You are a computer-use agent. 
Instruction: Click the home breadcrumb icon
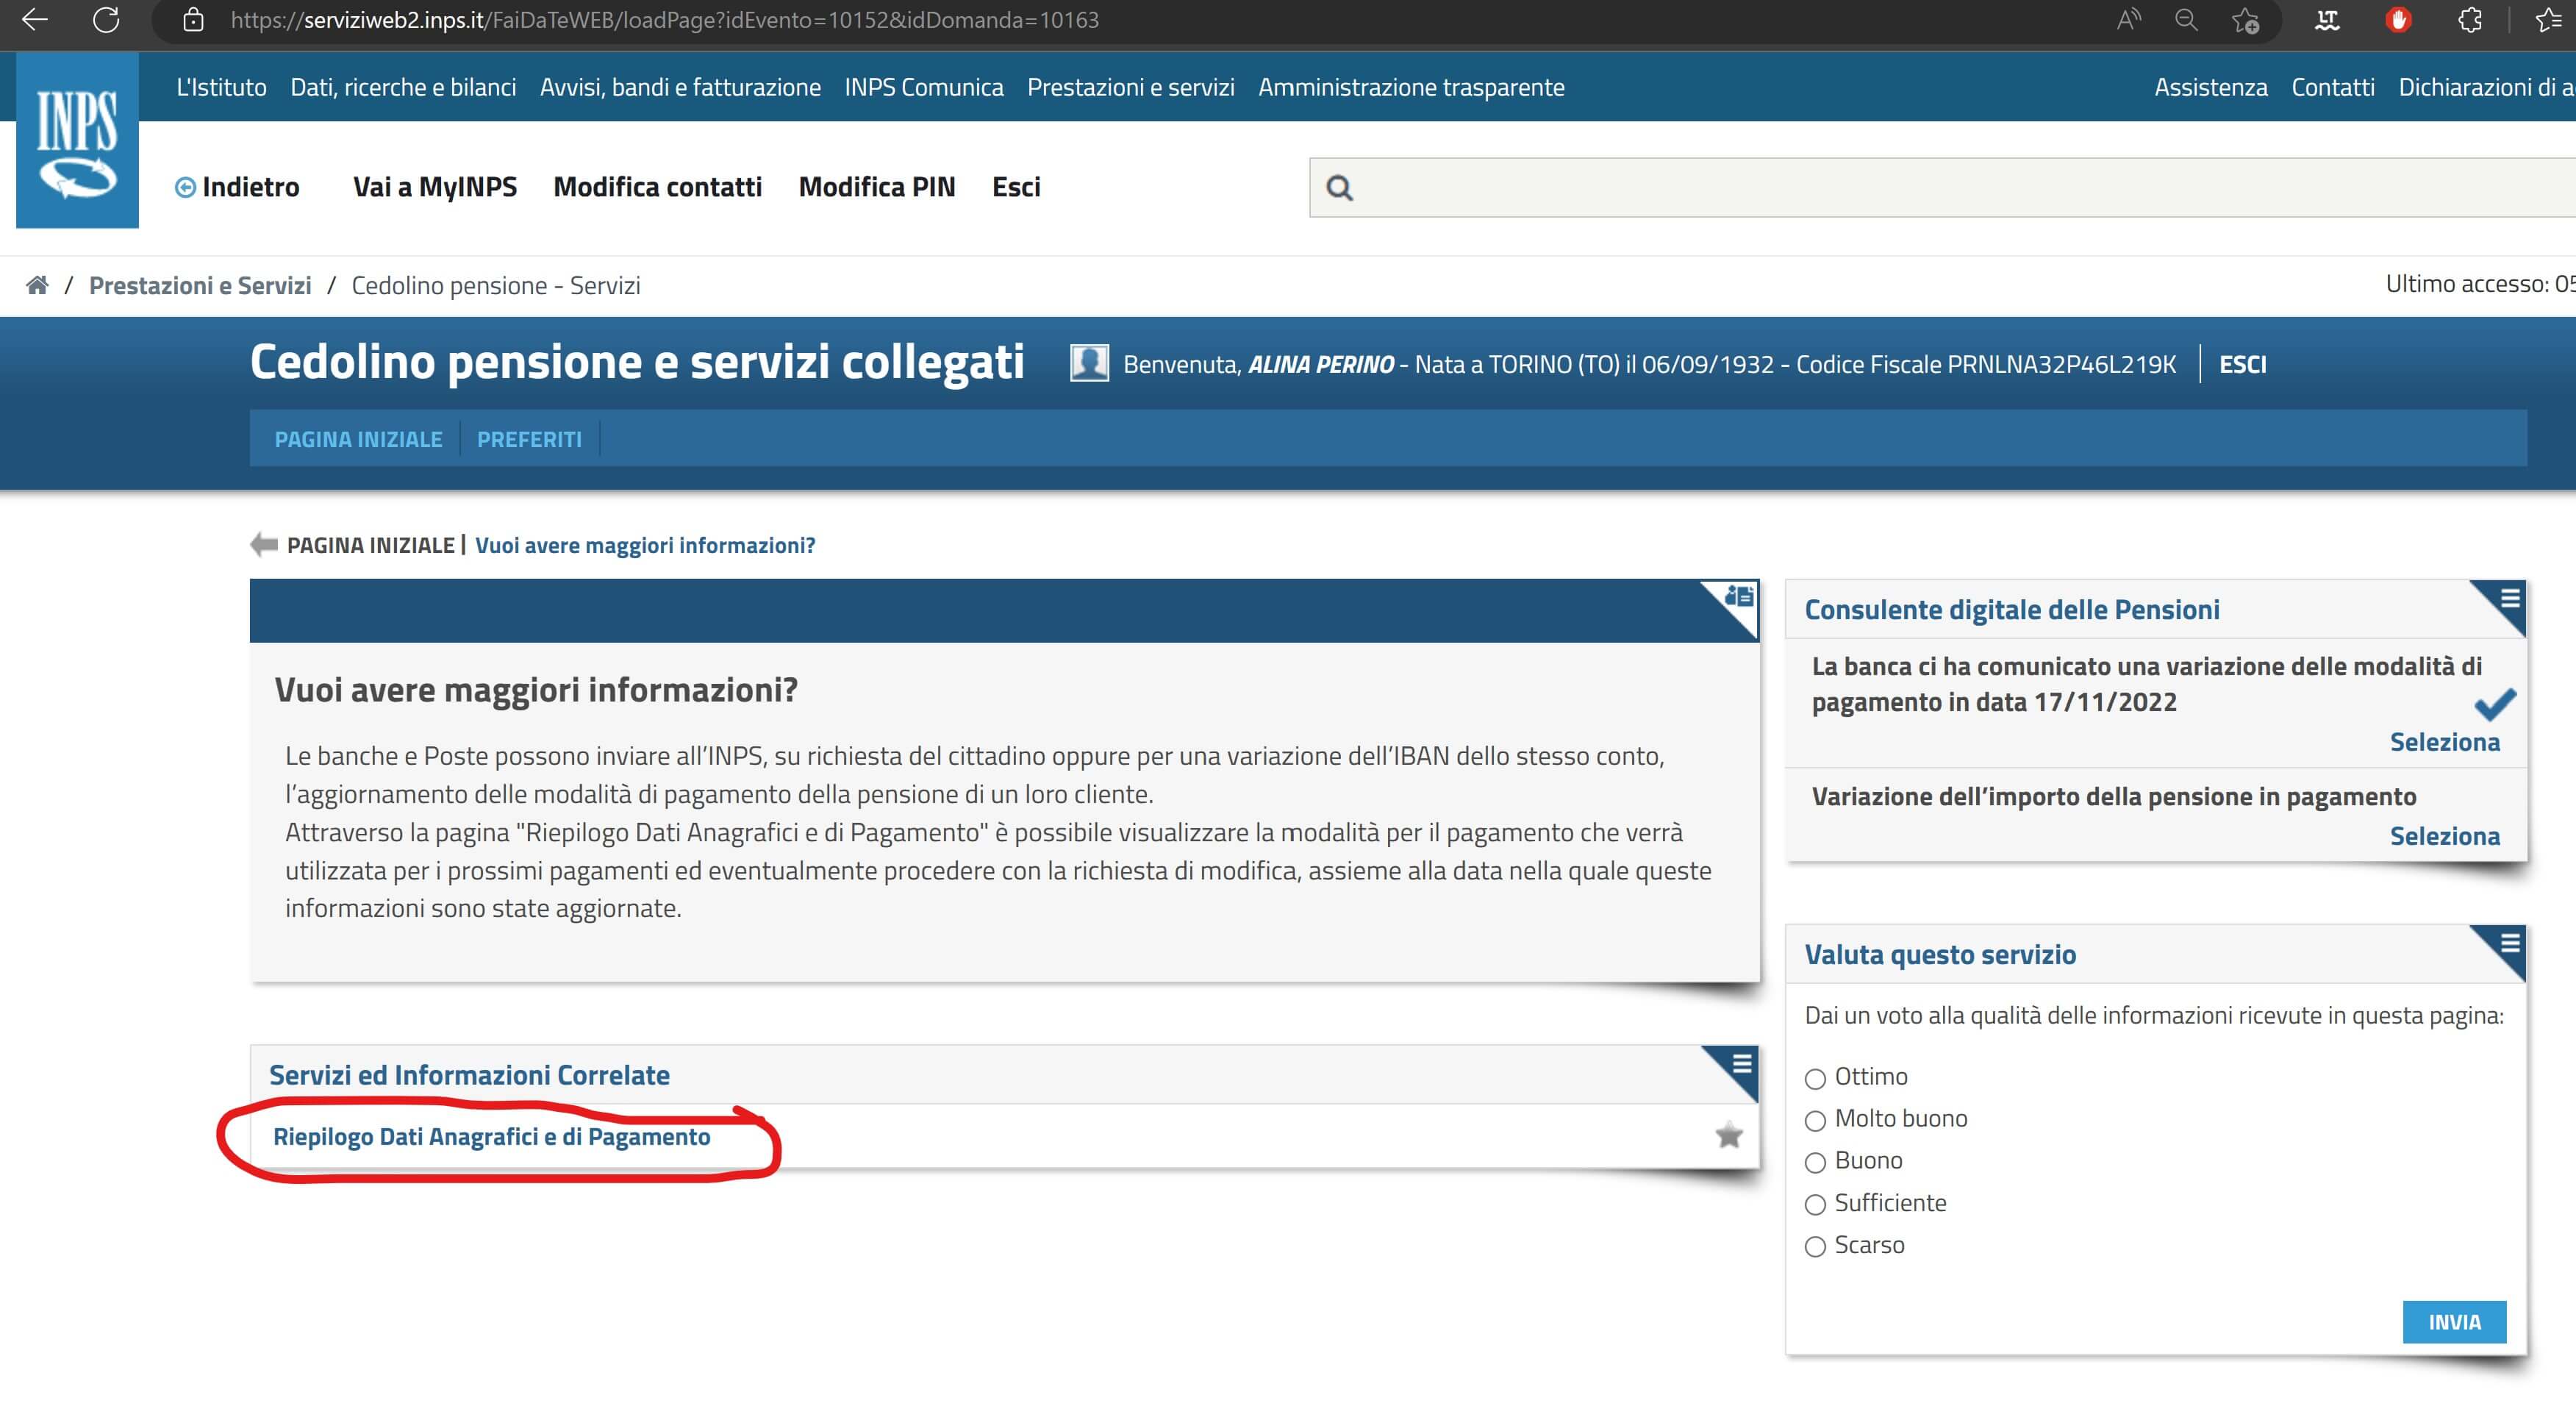point(37,285)
